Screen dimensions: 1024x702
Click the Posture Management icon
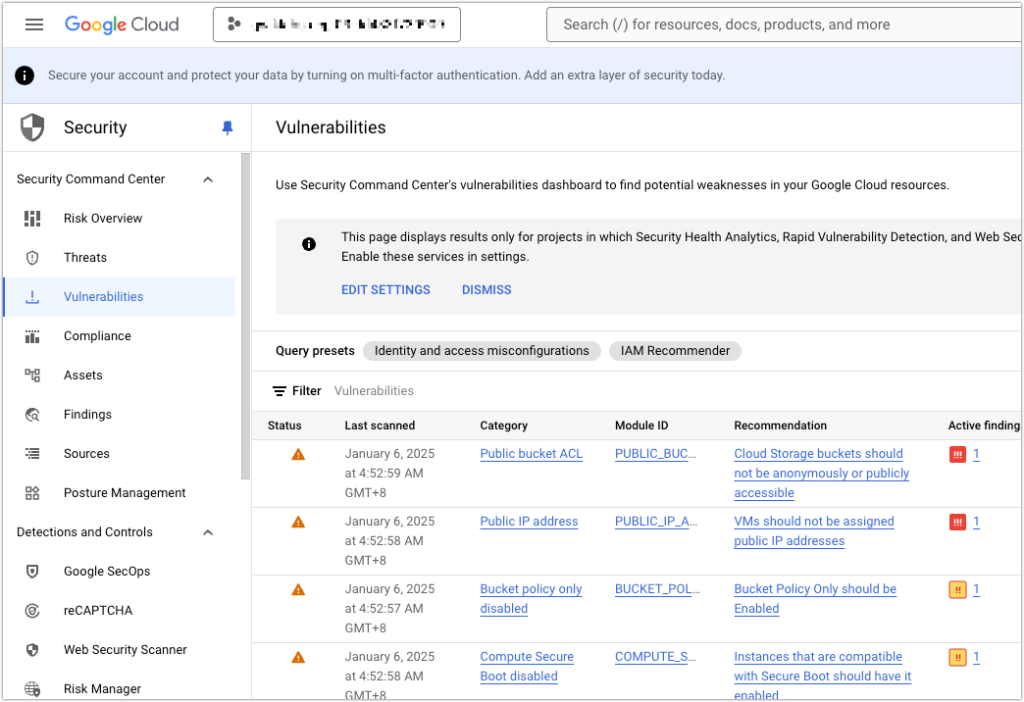32,493
